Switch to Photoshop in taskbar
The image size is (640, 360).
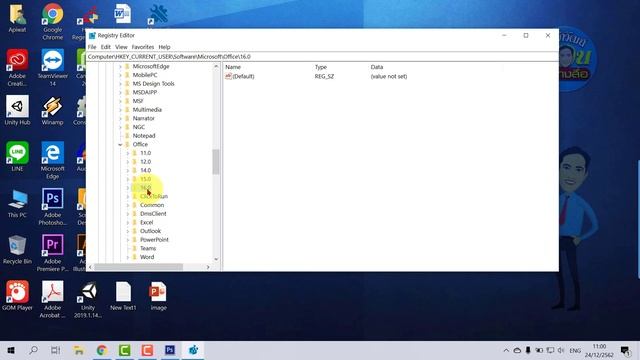tap(170, 350)
